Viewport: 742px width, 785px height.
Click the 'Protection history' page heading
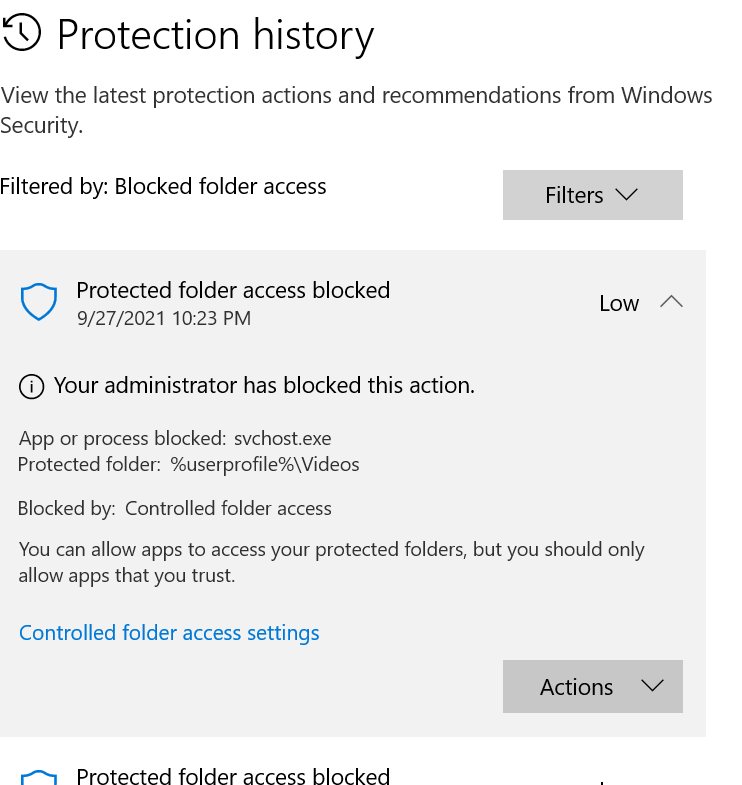pos(215,36)
